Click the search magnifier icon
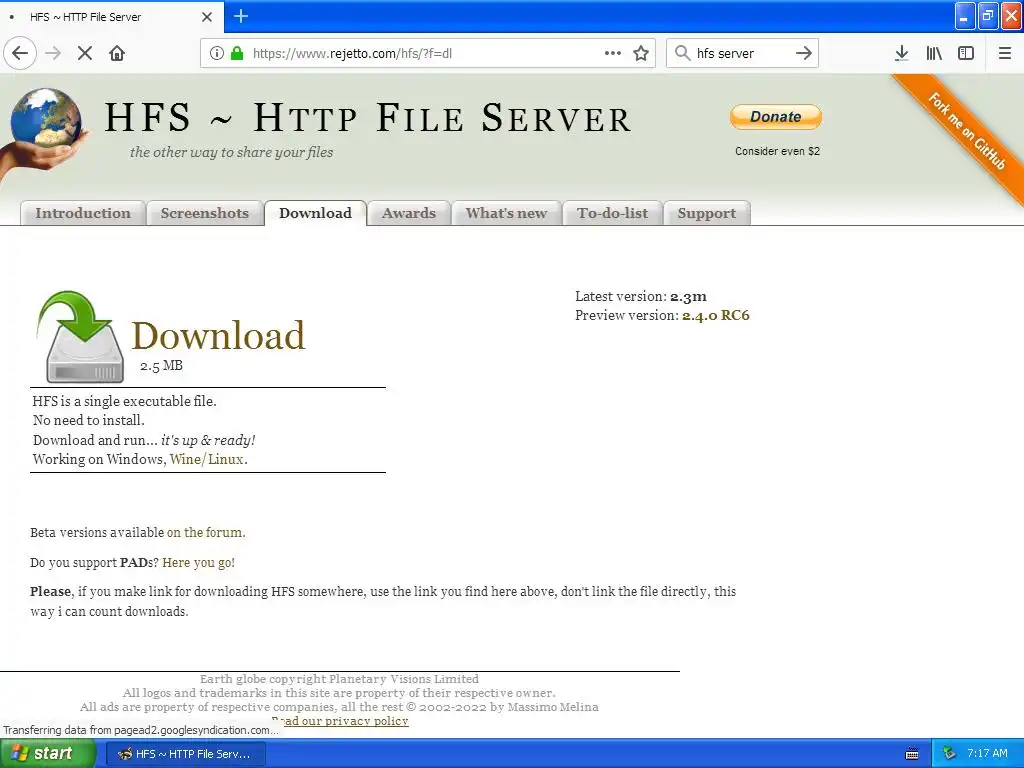 click(682, 53)
